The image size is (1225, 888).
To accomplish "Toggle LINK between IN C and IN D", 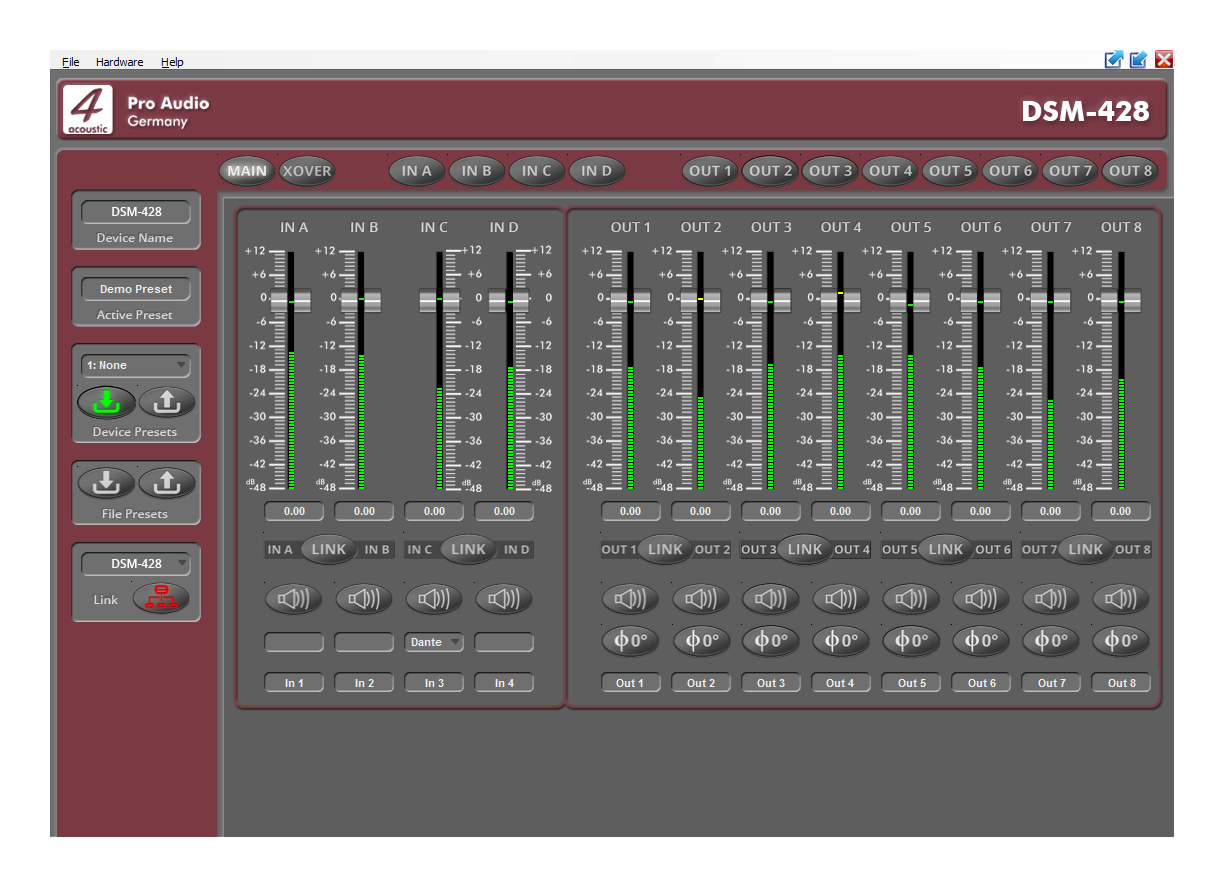I will point(468,549).
